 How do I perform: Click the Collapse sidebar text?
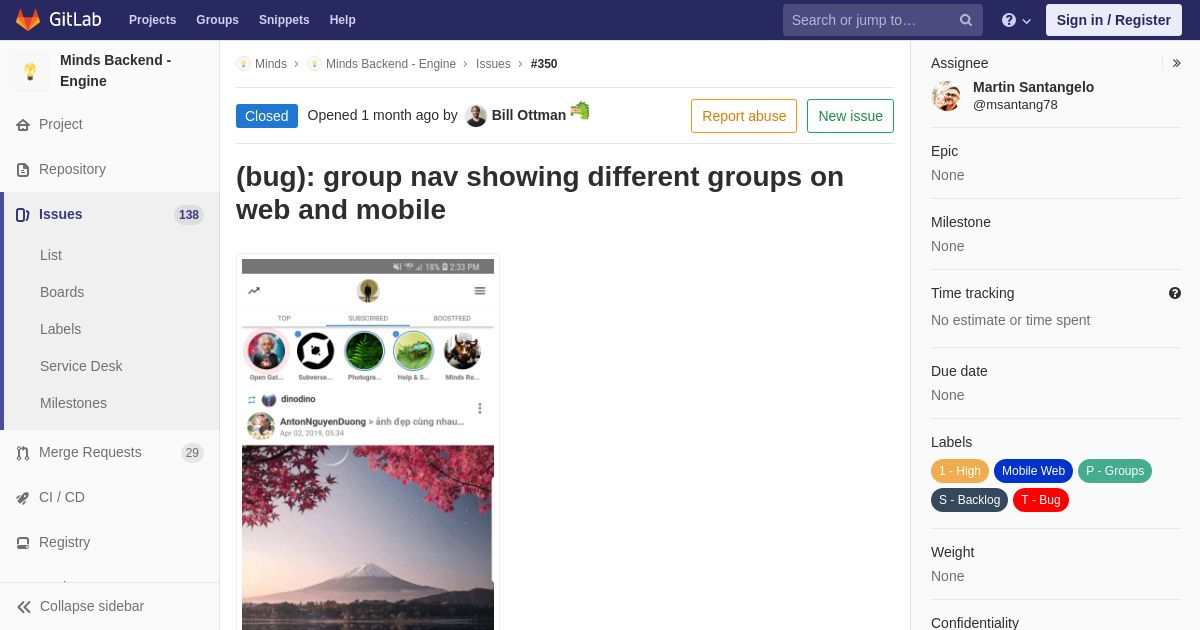[92, 606]
